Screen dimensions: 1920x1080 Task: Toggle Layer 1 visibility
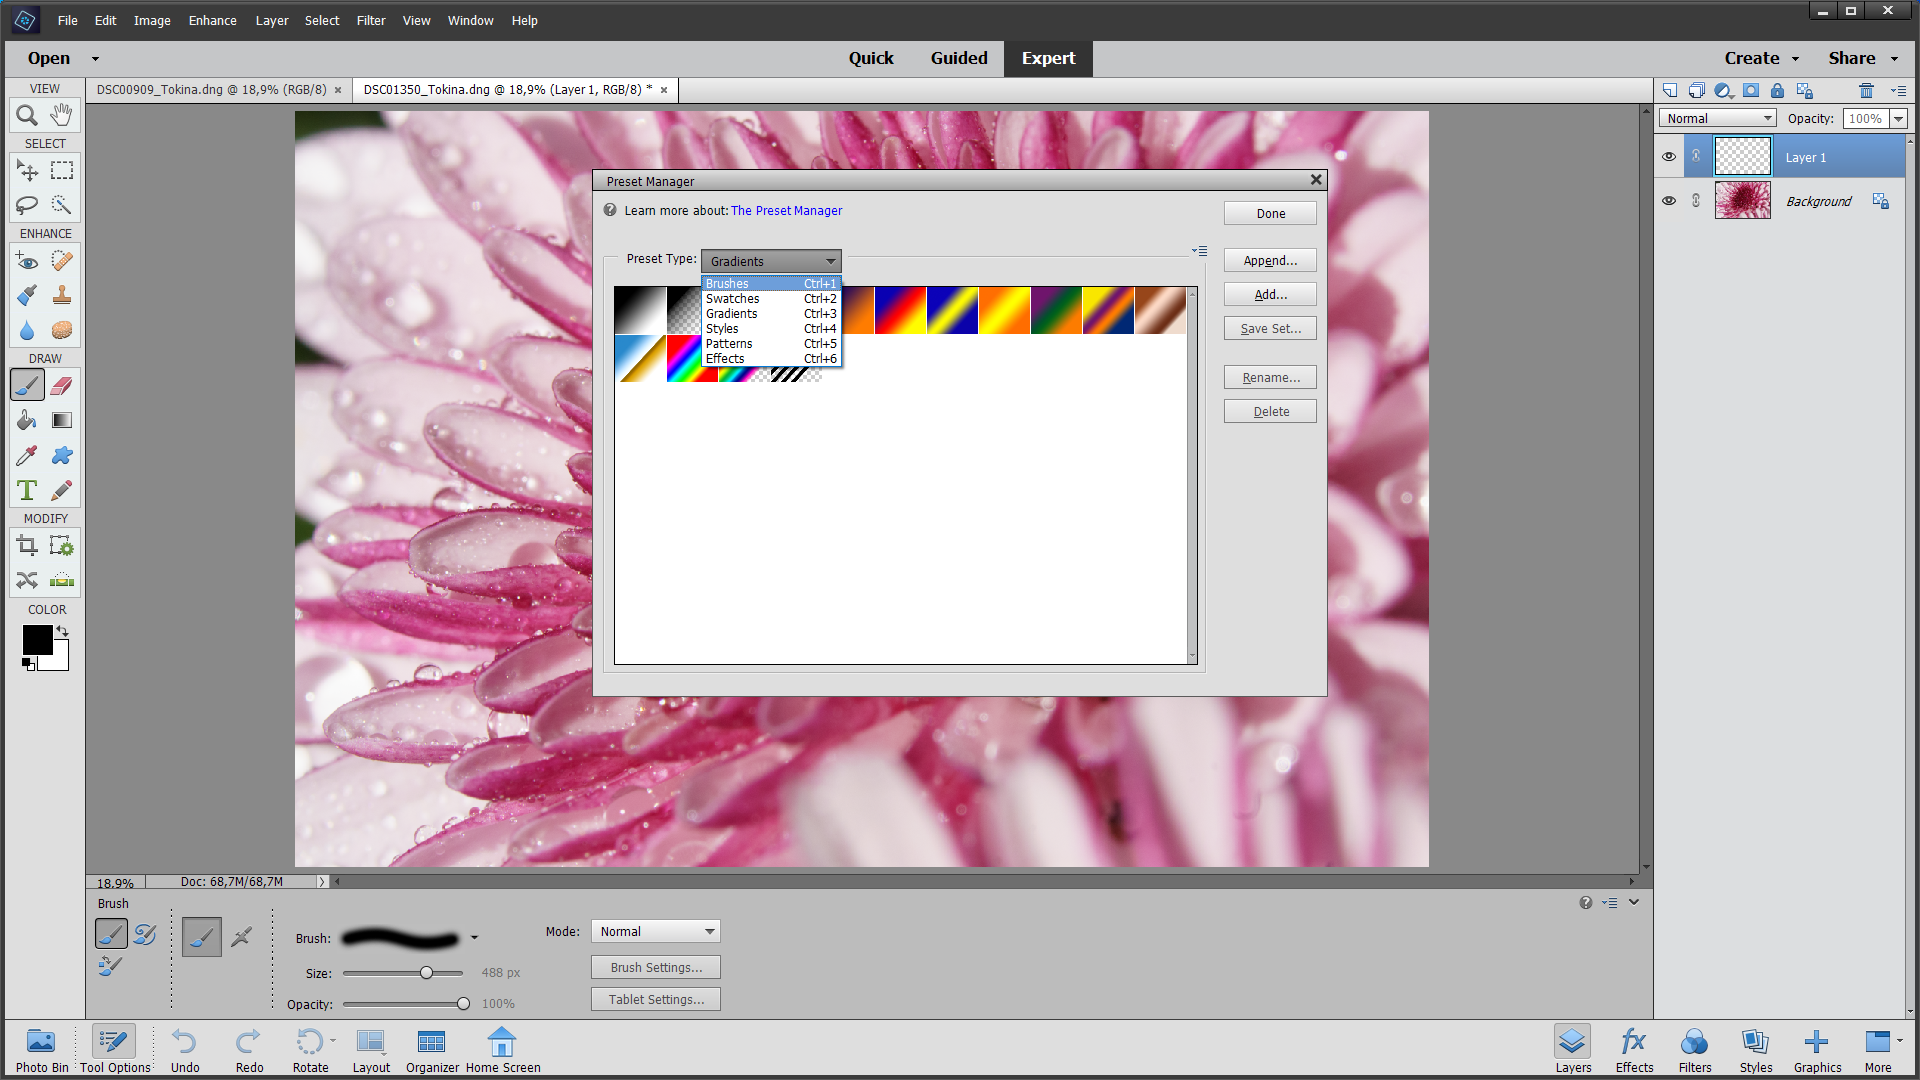coord(1669,156)
